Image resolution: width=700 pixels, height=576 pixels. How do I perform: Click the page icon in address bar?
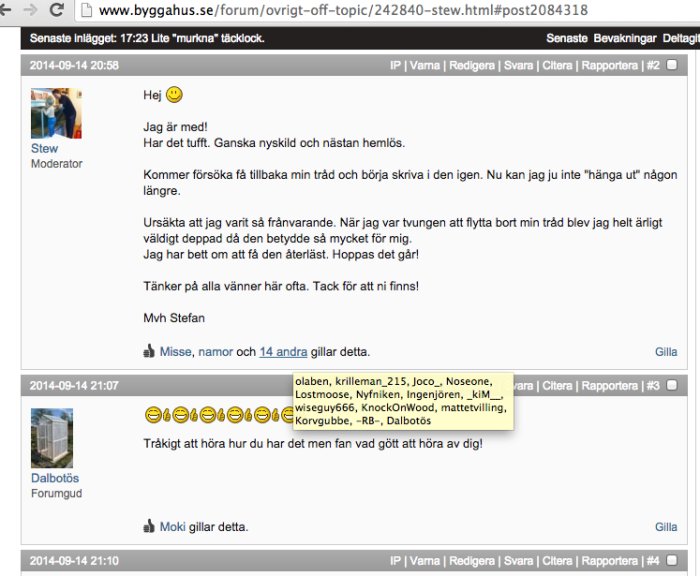click(x=85, y=10)
